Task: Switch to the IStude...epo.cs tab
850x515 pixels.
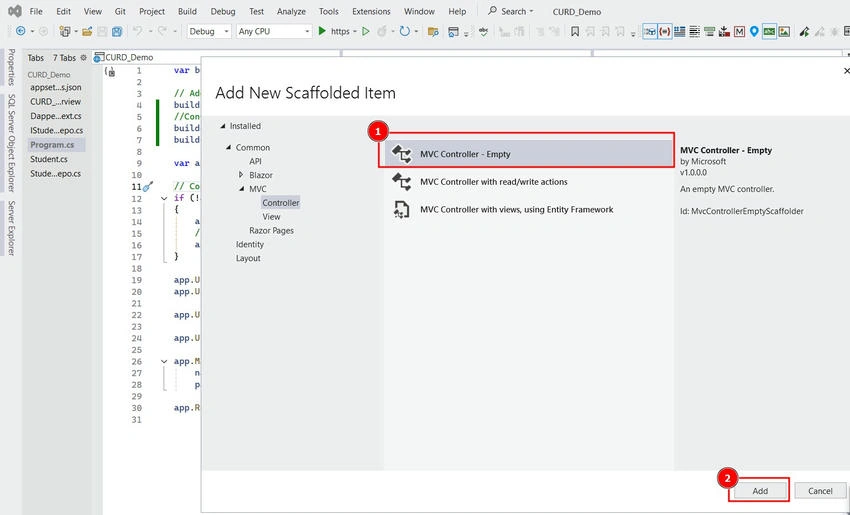Action: (x=56, y=130)
